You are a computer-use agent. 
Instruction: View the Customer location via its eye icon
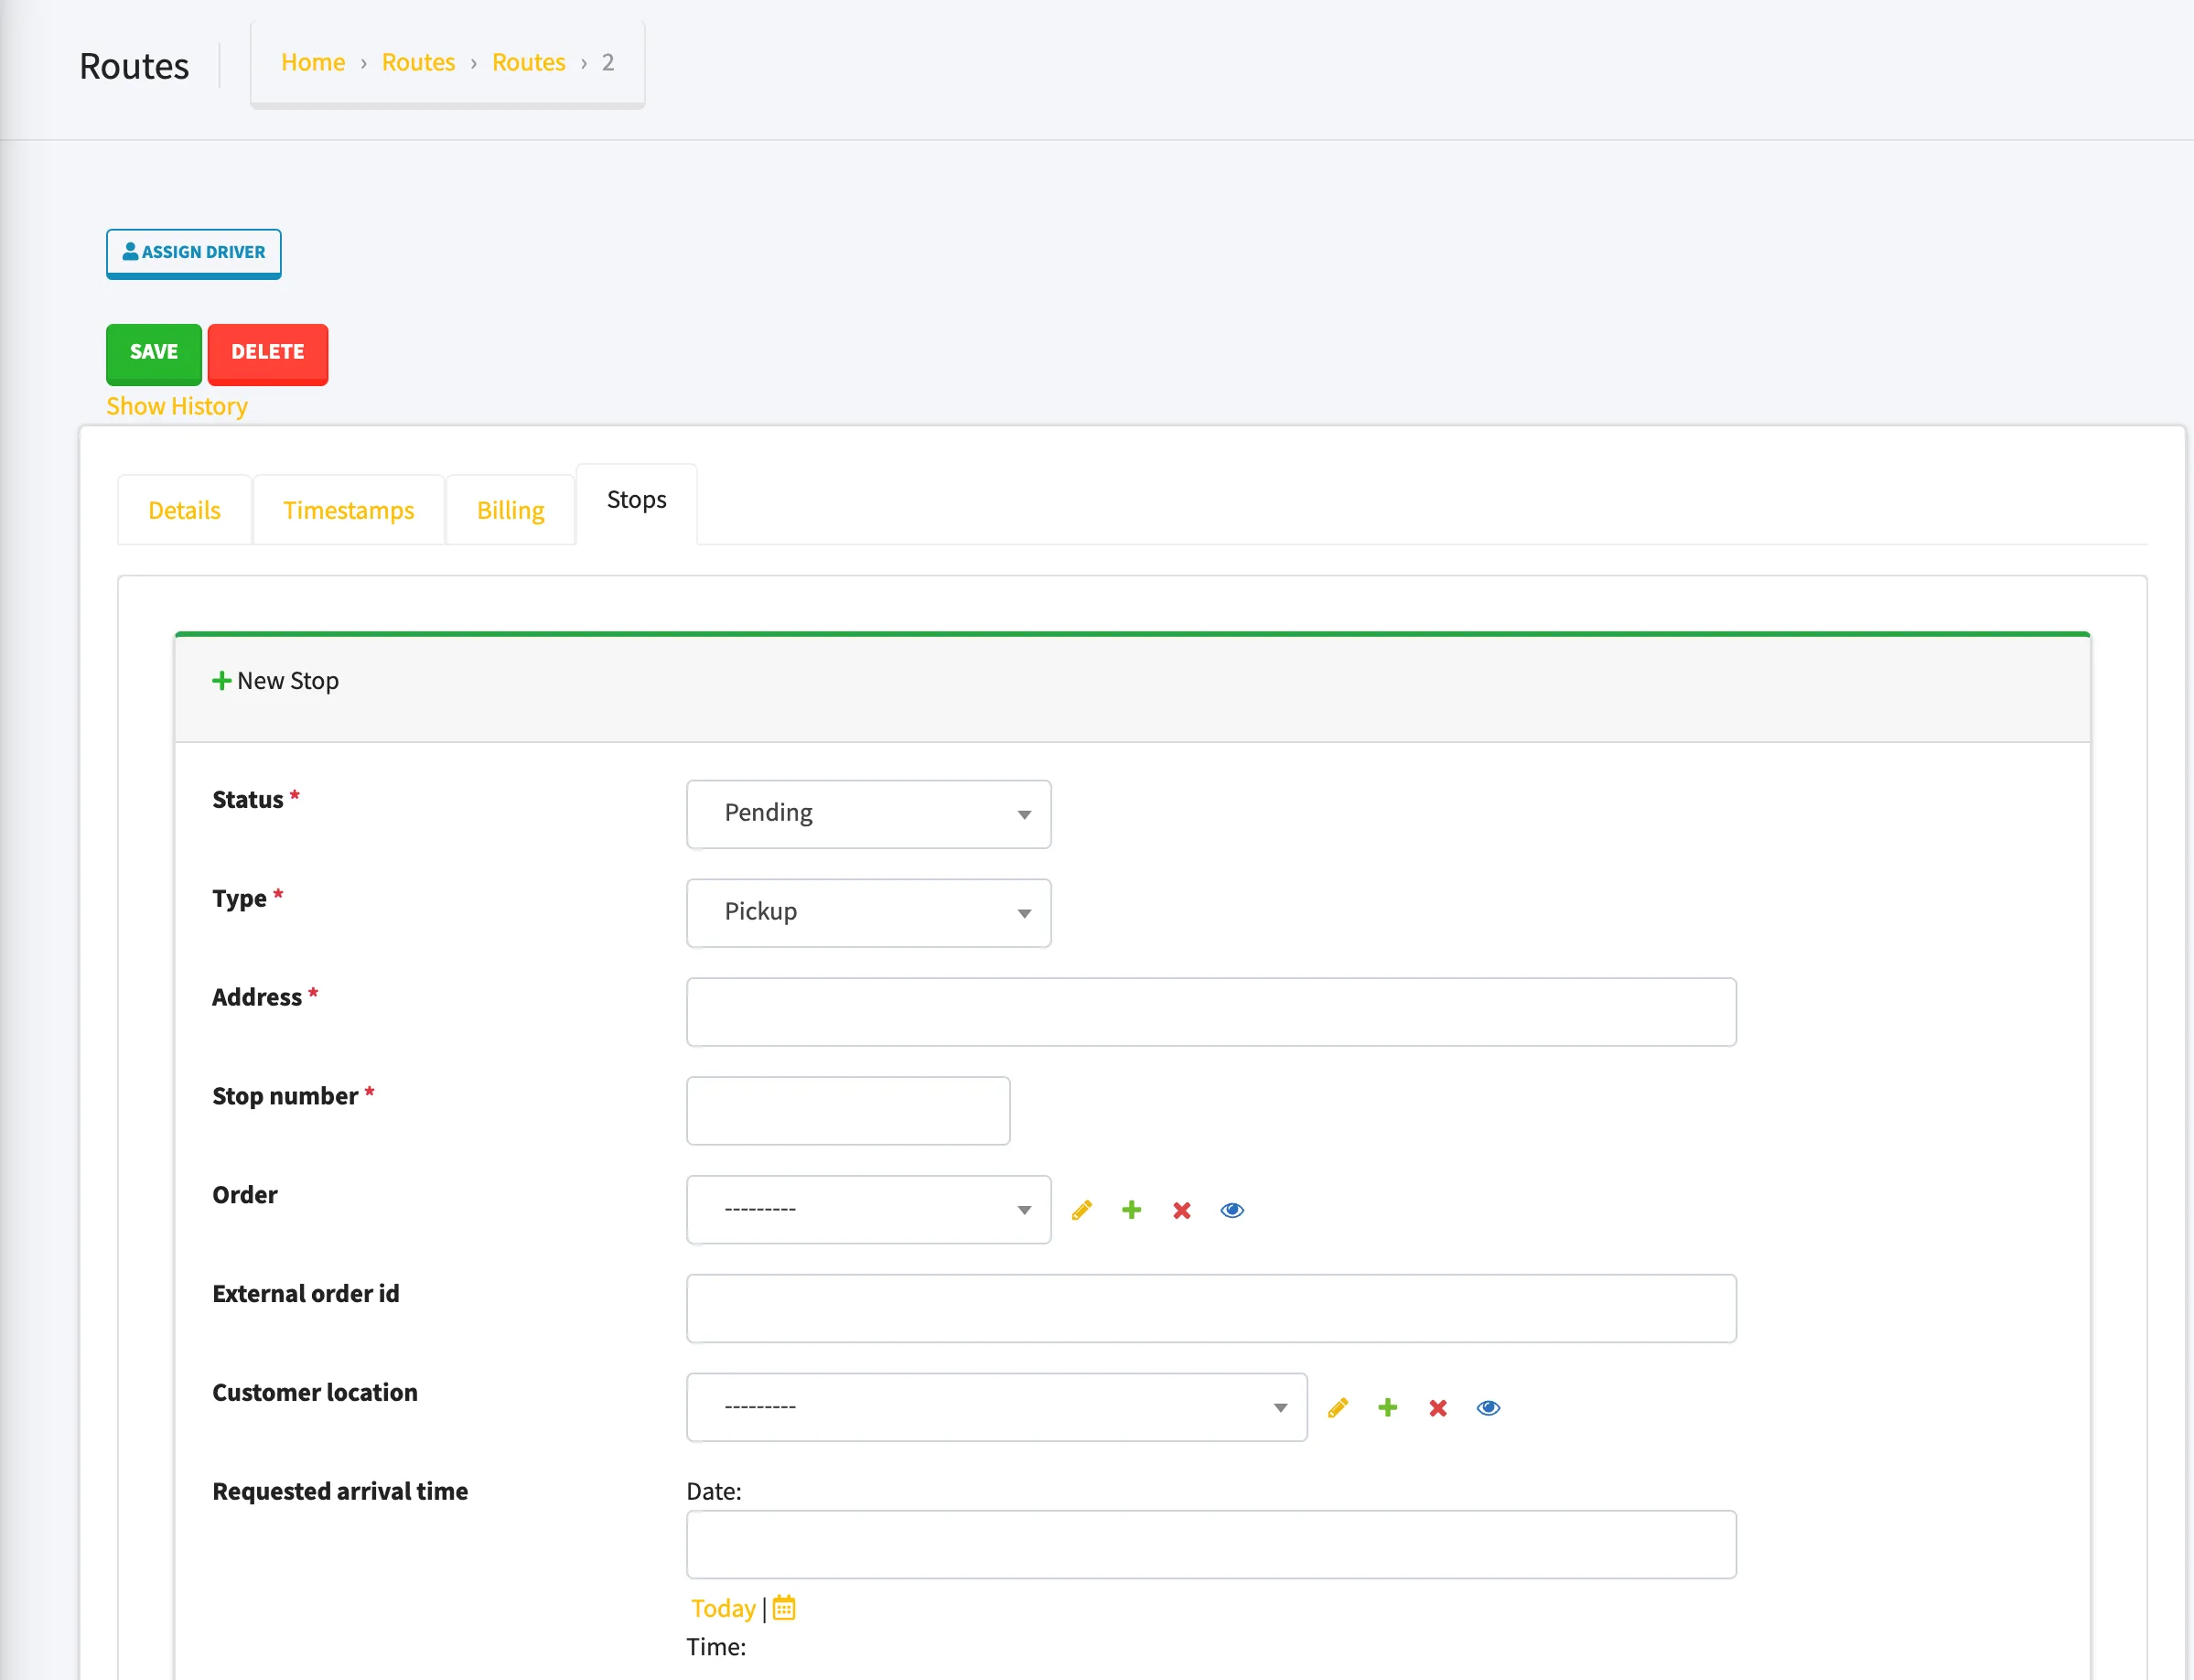tap(1488, 1408)
